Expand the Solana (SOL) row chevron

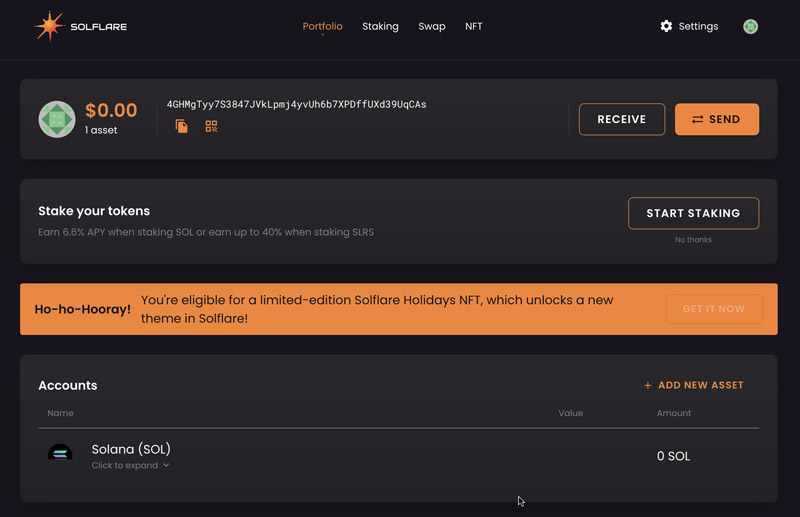coord(166,465)
